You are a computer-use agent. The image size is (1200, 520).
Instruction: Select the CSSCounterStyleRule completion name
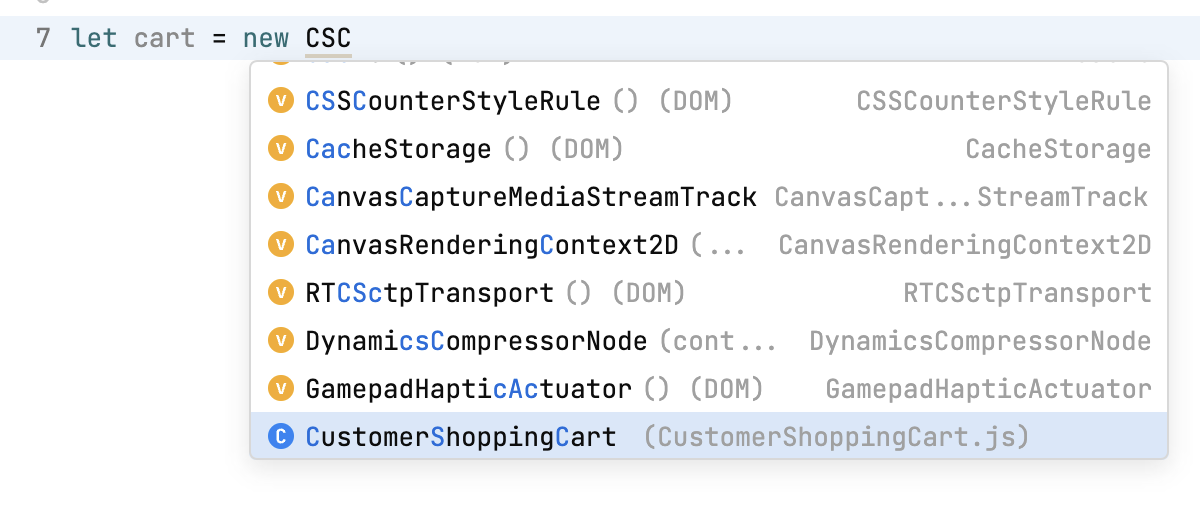[x=453, y=101]
